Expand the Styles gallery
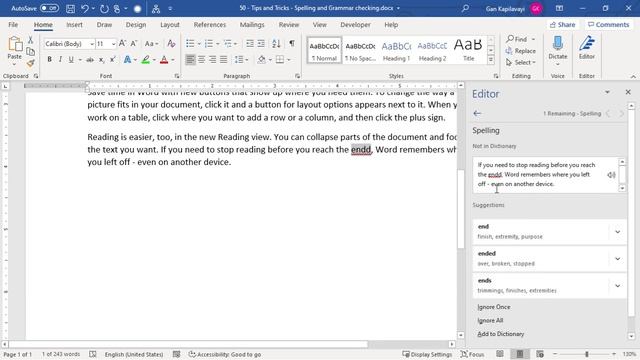 491,60
